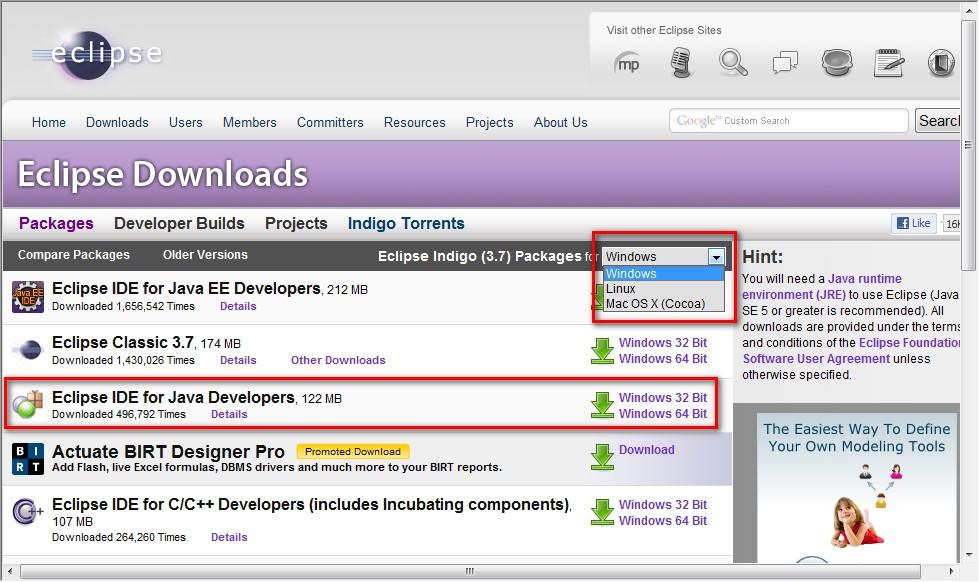Open Eclipse IDE for Java EE Developers title
The width and height of the screenshot is (979, 582).
click(x=186, y=289)
